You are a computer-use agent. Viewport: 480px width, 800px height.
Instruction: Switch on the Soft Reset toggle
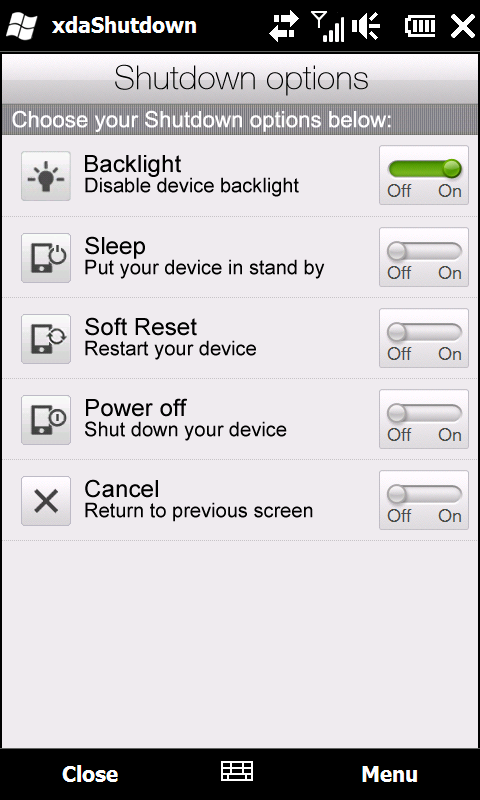pyautogui.click(x=424, y=338)
